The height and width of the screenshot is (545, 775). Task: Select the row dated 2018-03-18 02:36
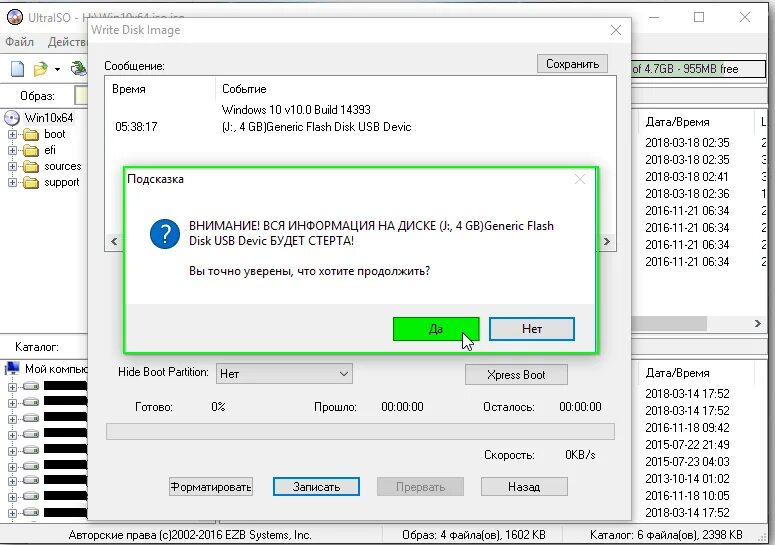pyautogui.click(x=687, y=194)
